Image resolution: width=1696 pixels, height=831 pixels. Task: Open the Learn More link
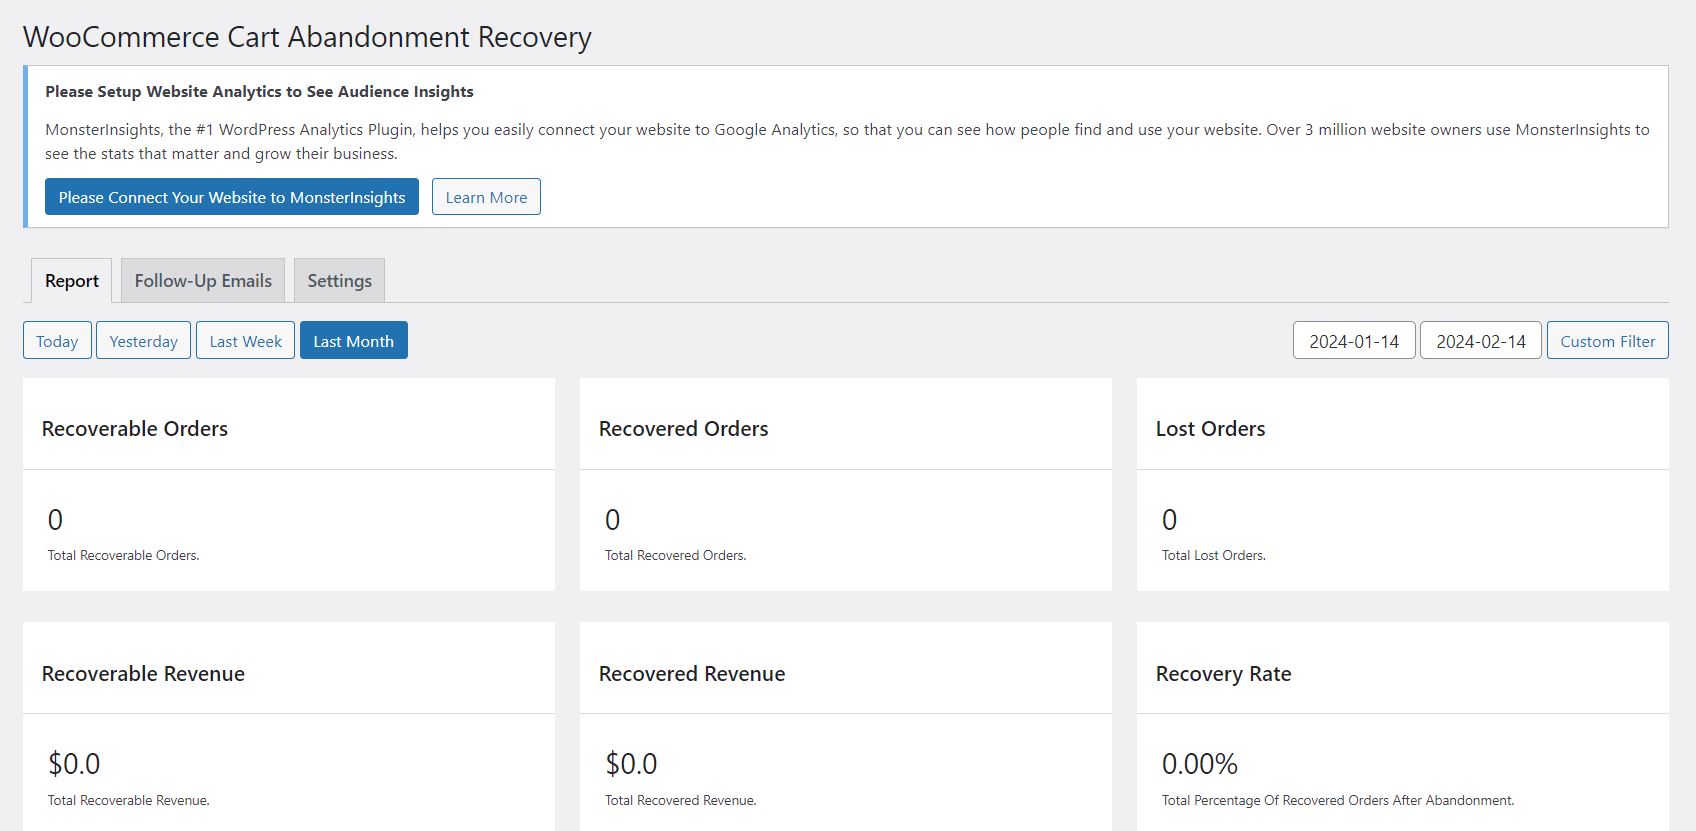(486, 197)
